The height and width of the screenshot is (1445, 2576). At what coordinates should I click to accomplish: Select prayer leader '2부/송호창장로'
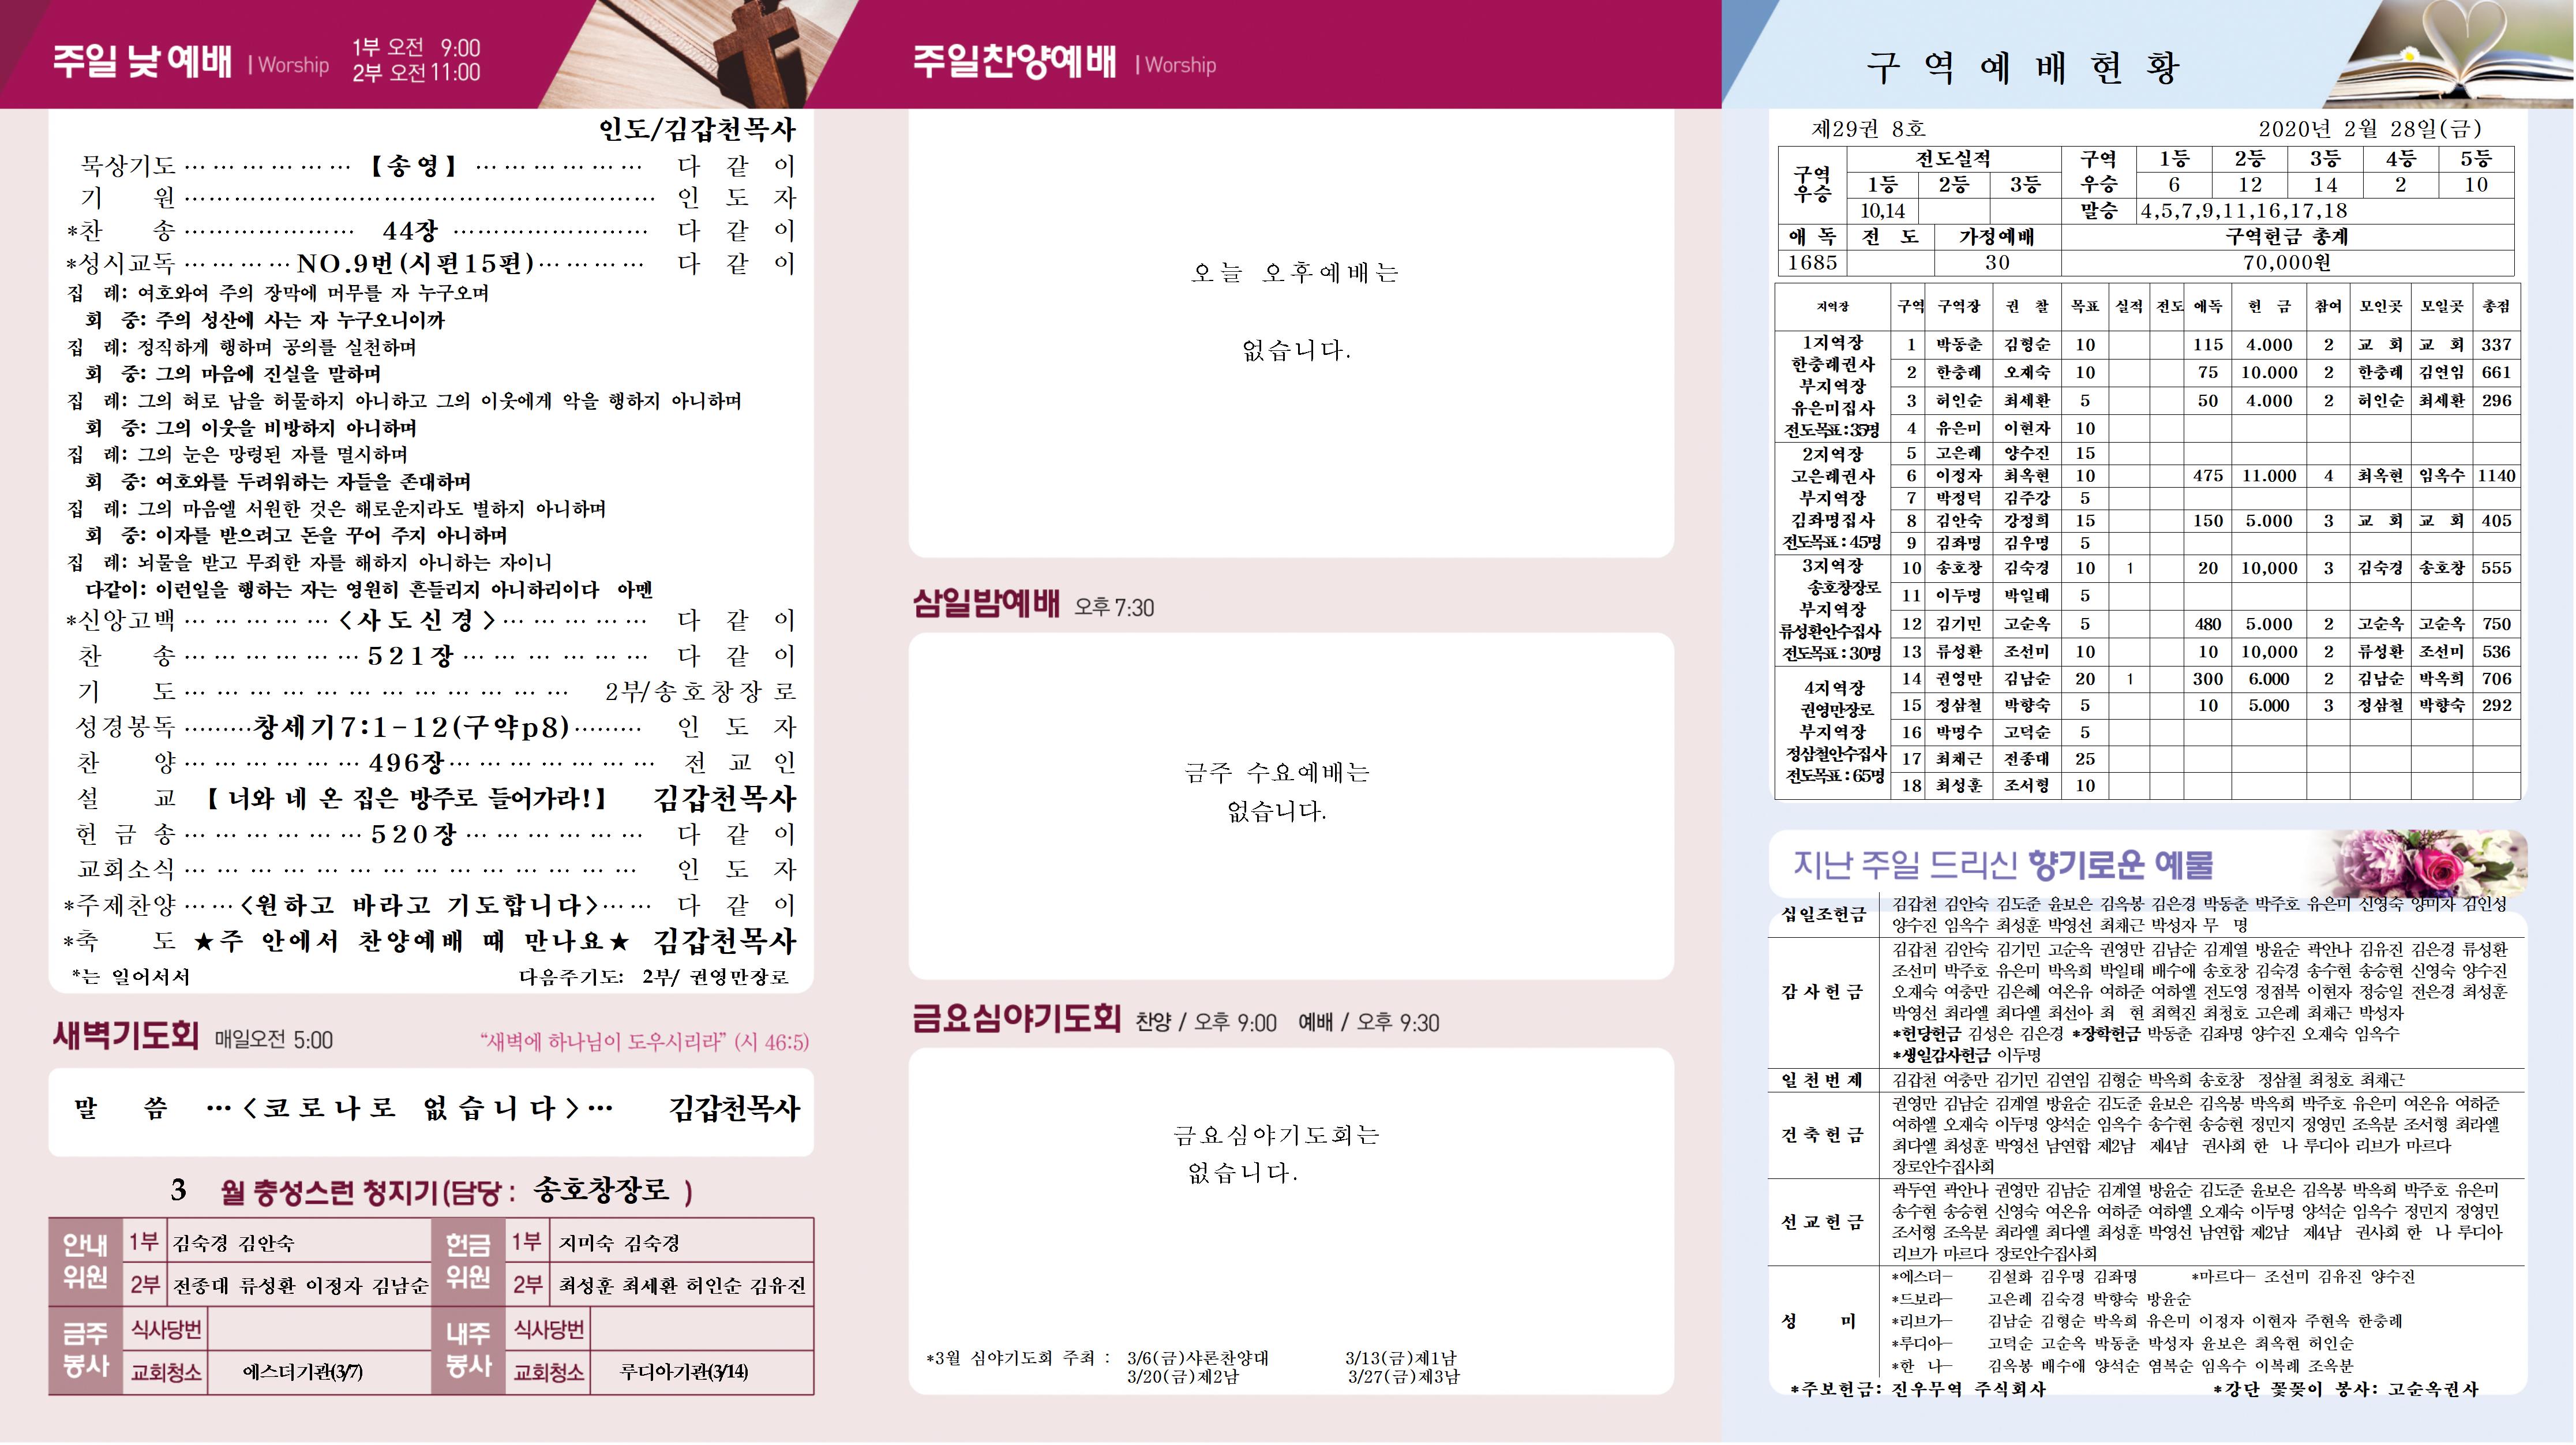(x=700, y=692)
